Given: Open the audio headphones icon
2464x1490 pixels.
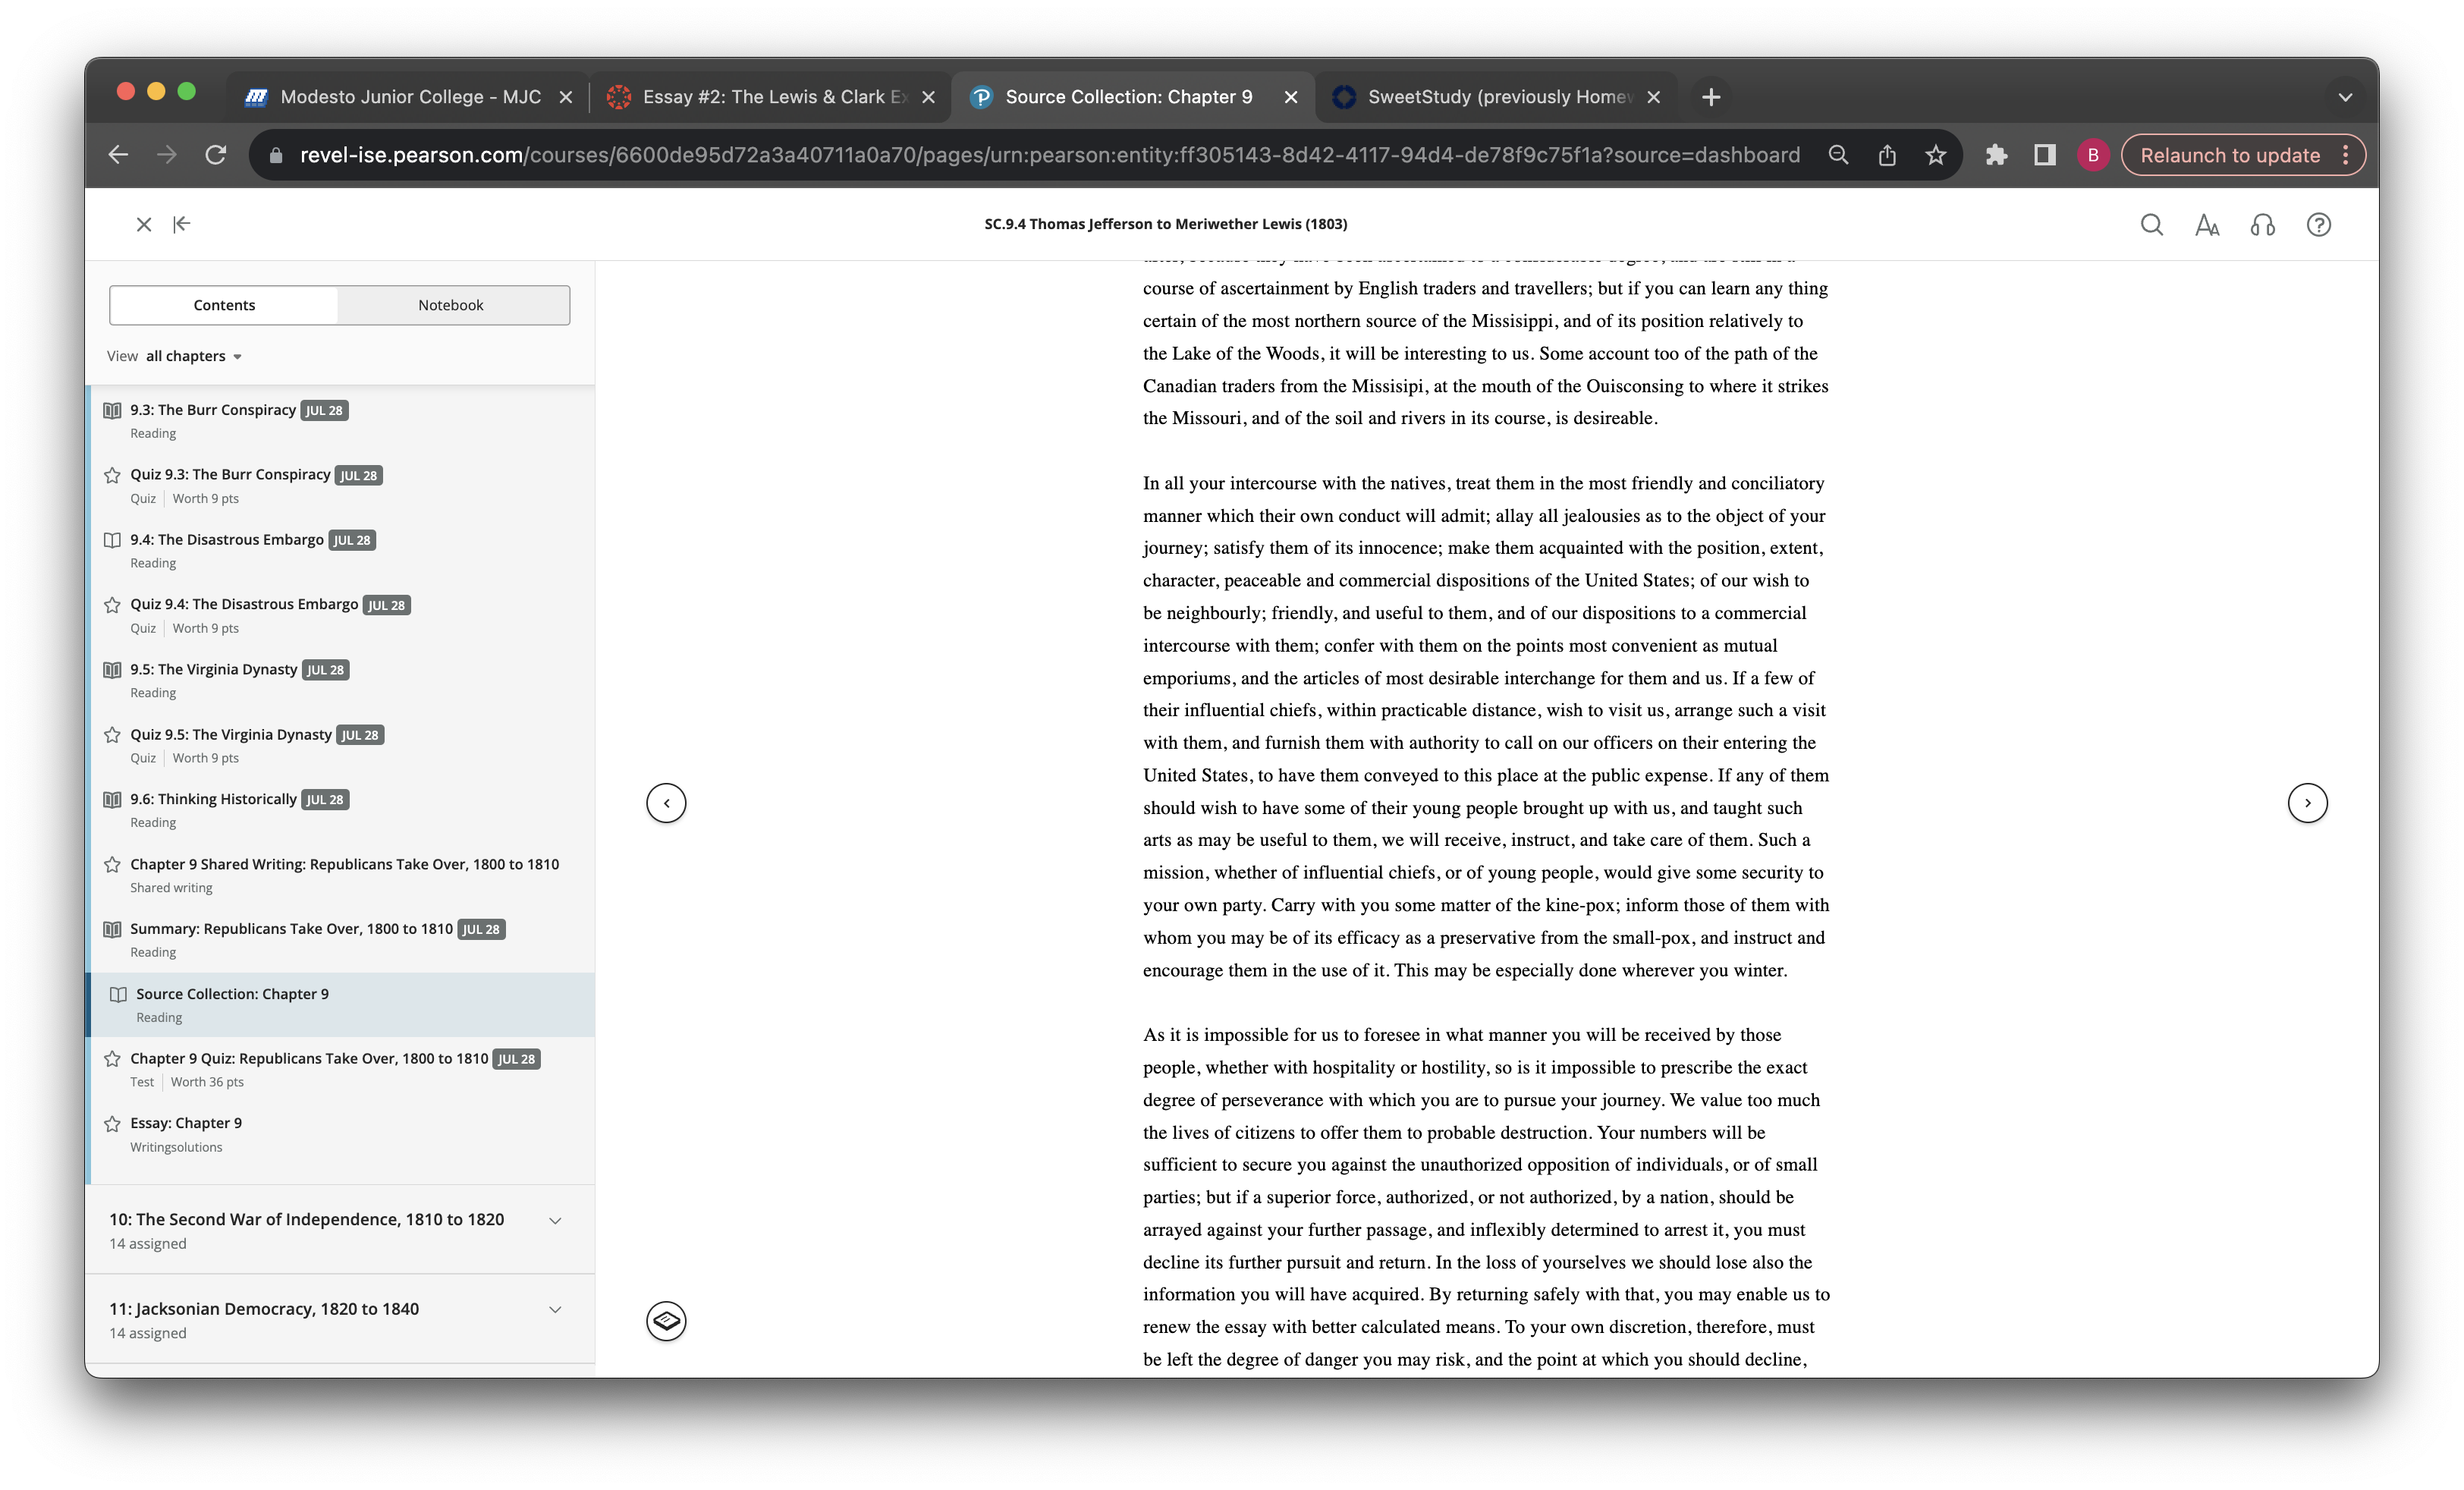Looking at the screenshot, I should (x=2263, y=225).
